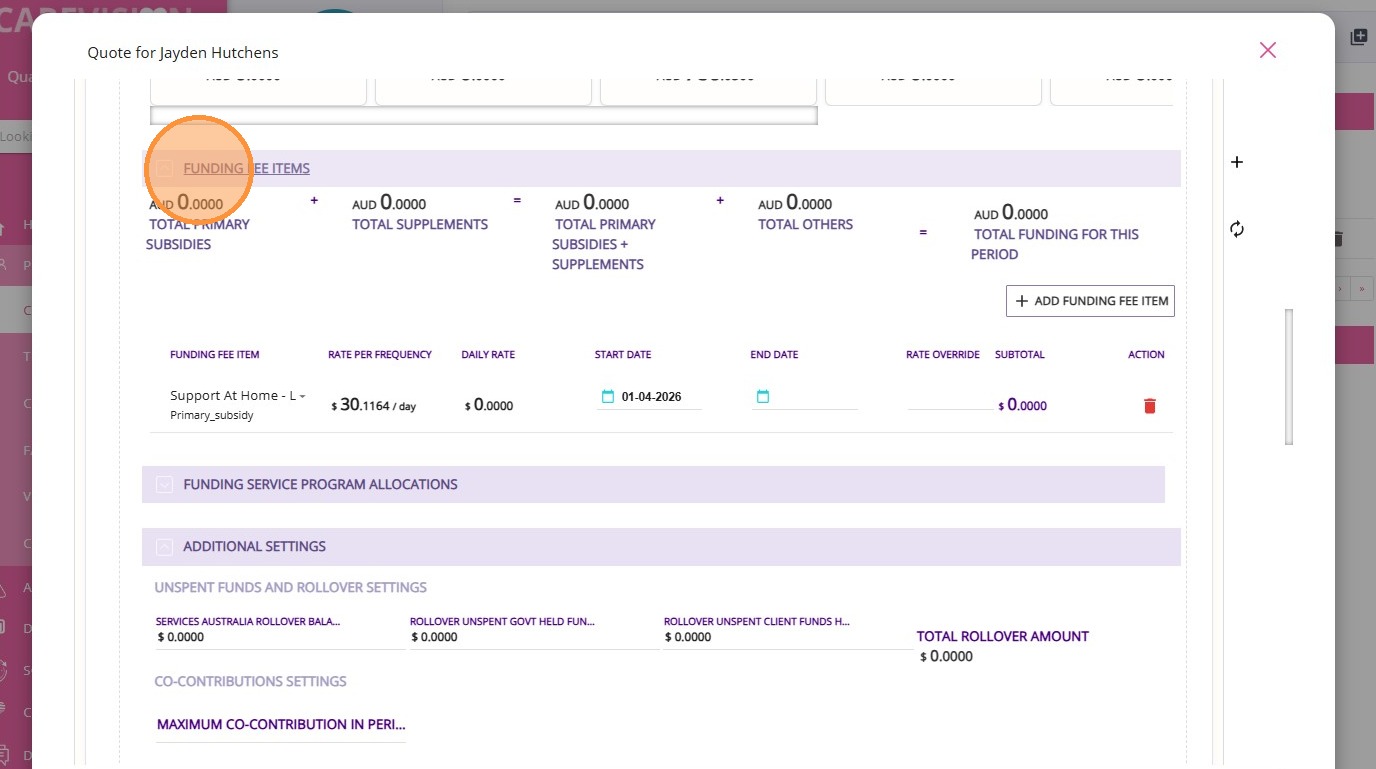This screenshot has width=1376, height=769.
Task: Delete the Support At Home funding fee item
Action: click(x=1150, y=405)
